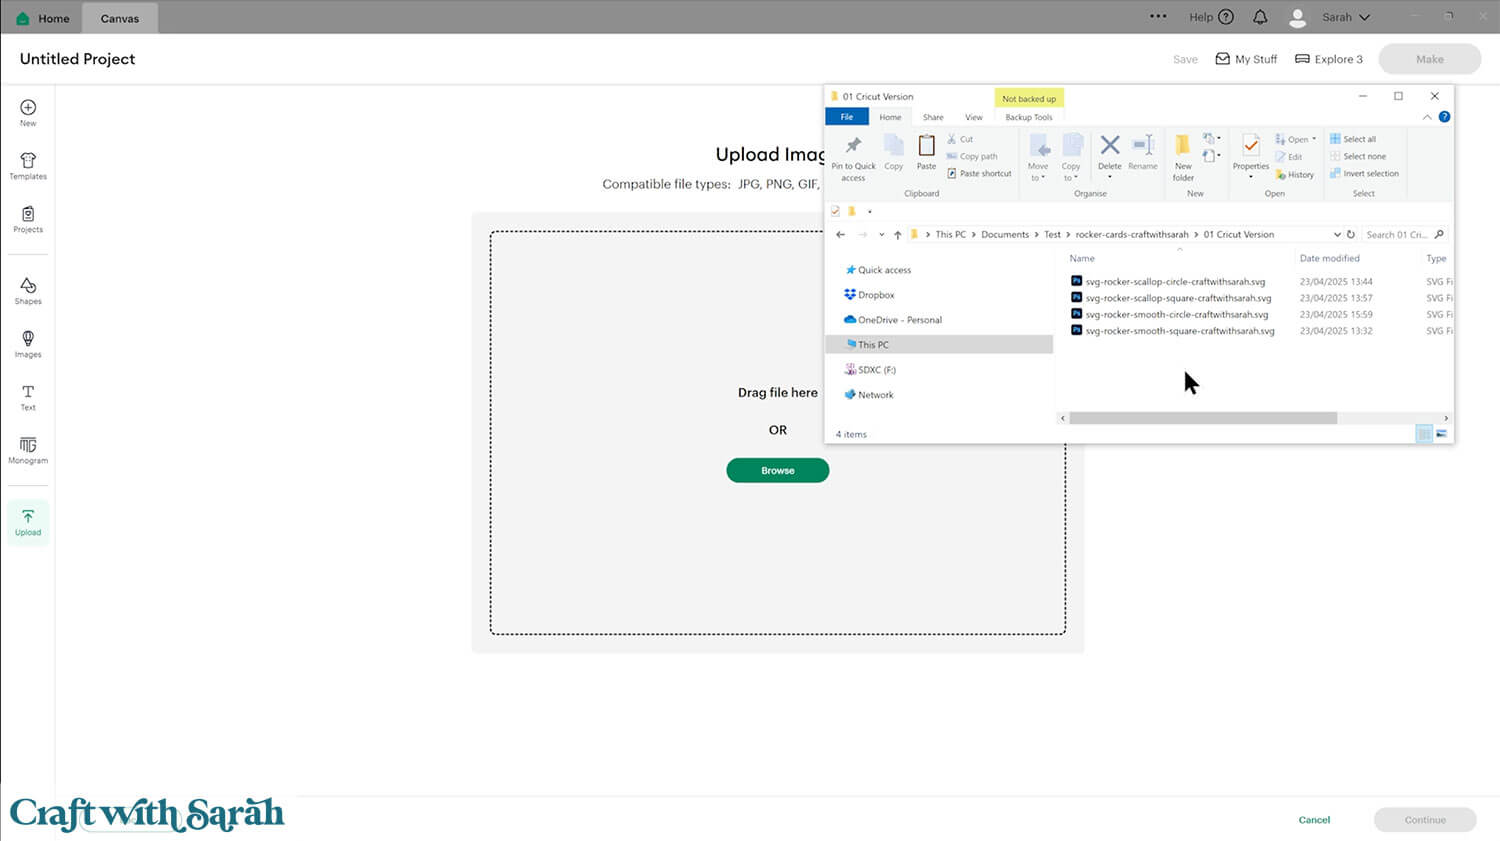The height and width of the screenshot is (841, 1500).
Task: Open the Templates panel
Action: 28,166
